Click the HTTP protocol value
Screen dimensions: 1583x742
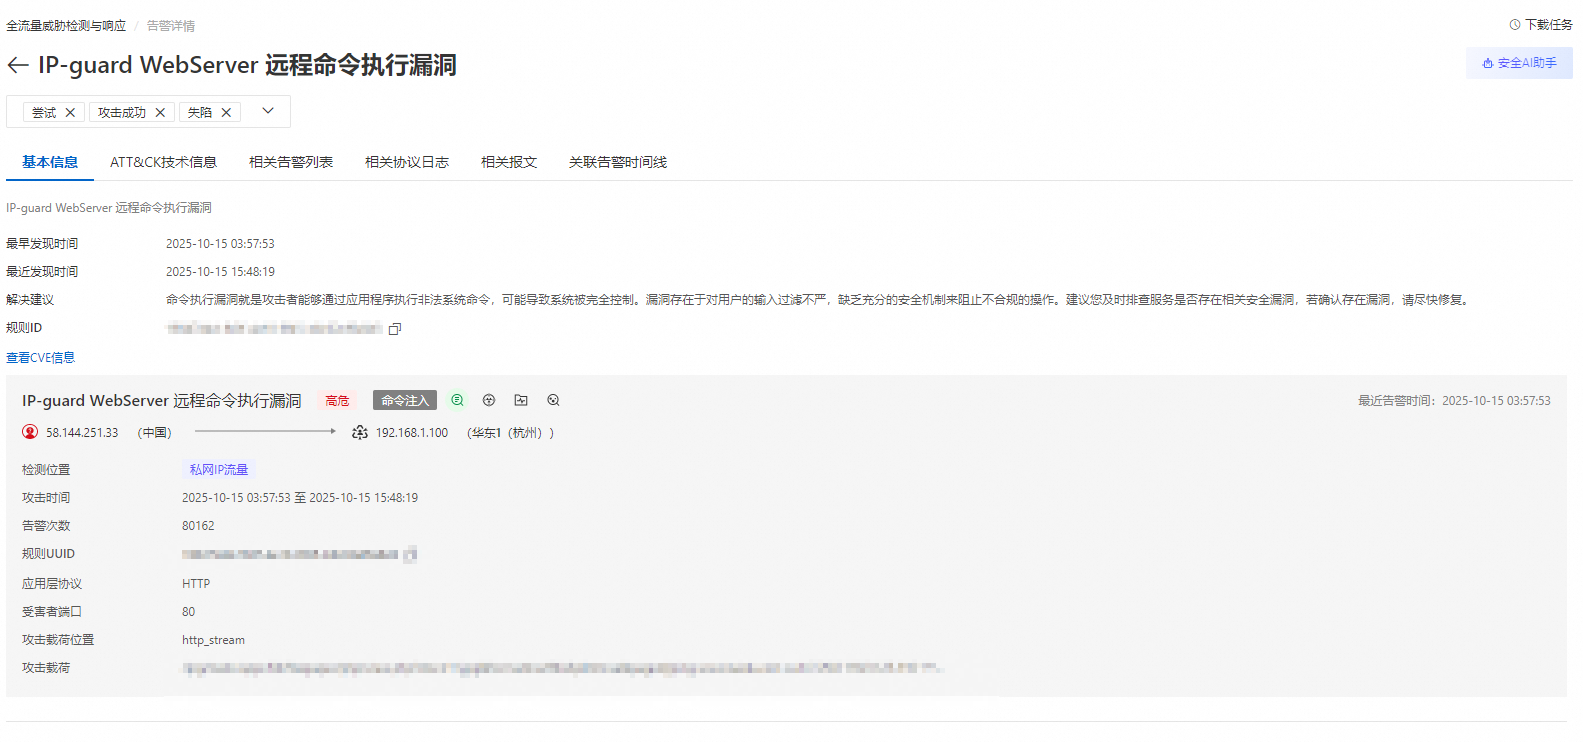[196, 584]
